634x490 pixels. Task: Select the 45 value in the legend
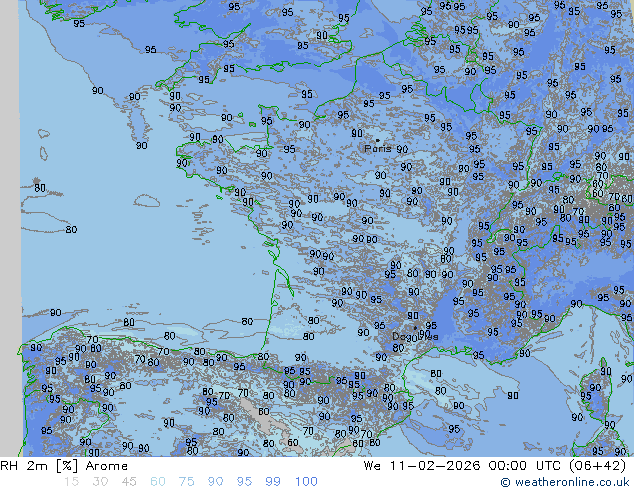coord(129,481)
